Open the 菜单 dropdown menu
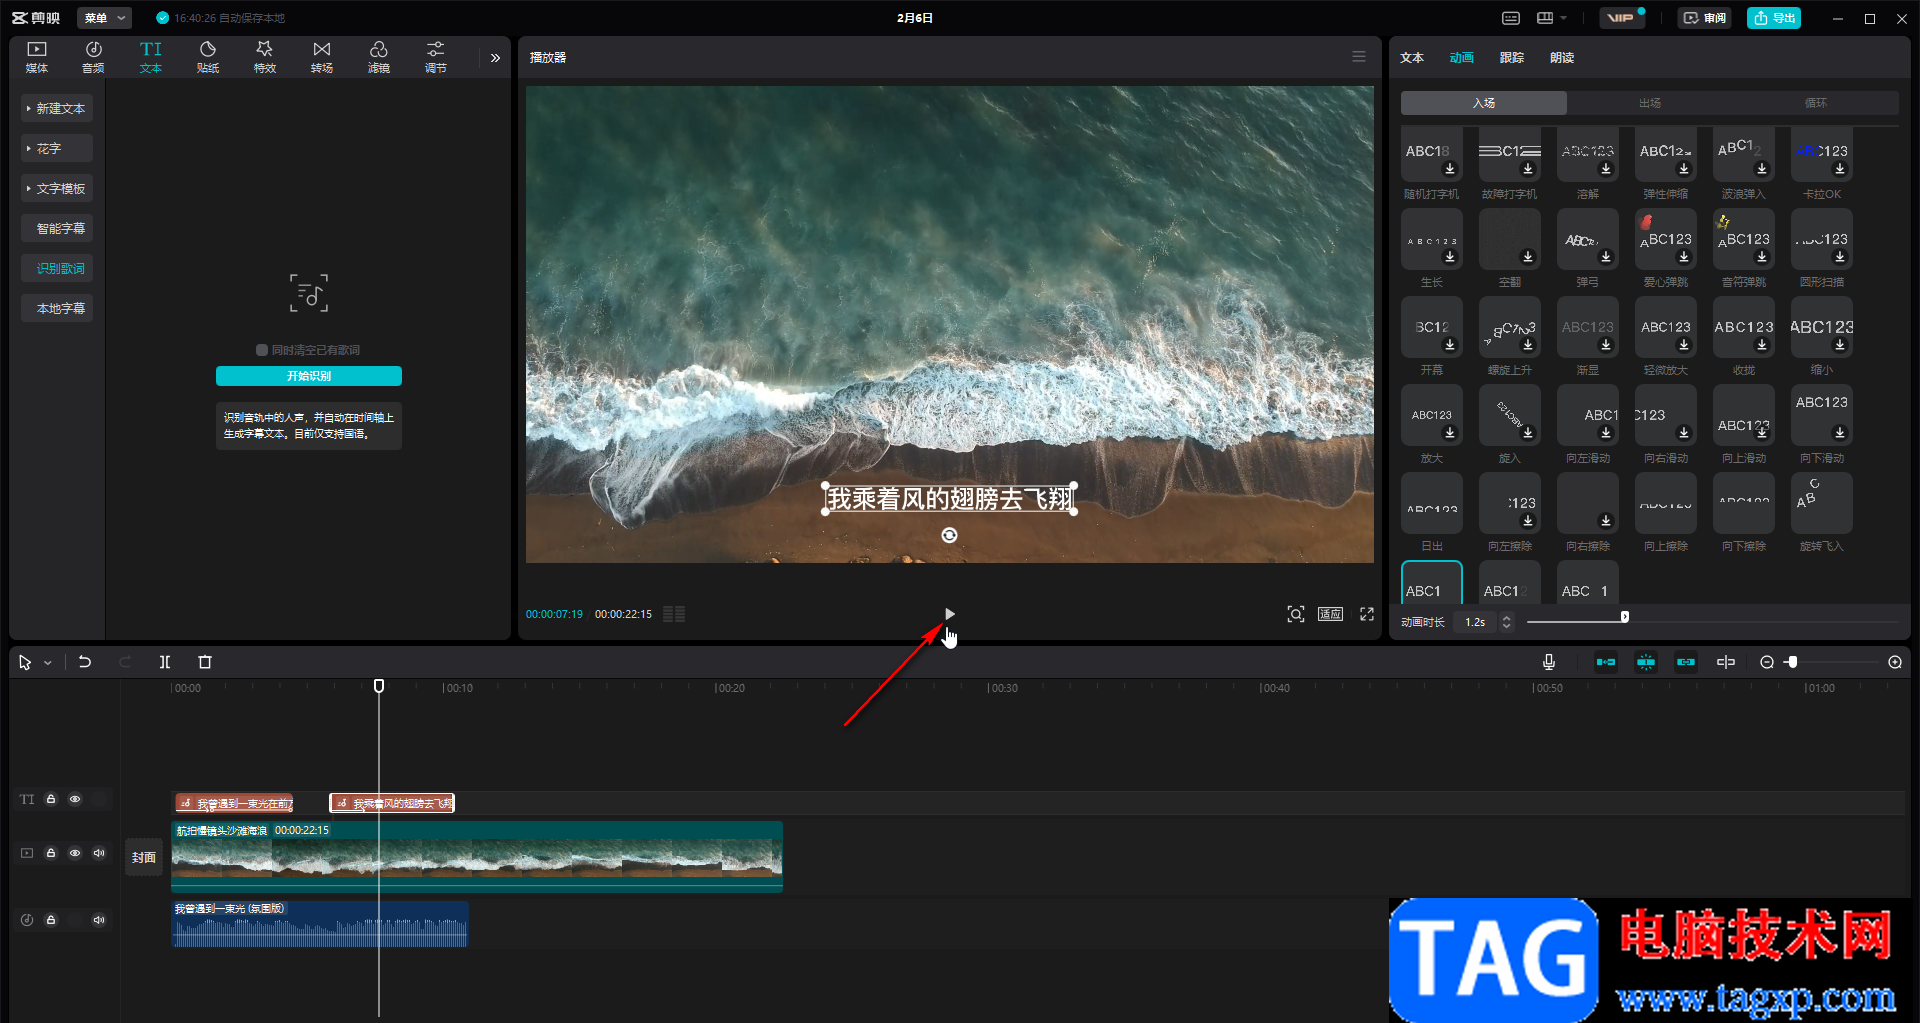The width and height of the screenshot is (1920, 1023). point(104,18)
